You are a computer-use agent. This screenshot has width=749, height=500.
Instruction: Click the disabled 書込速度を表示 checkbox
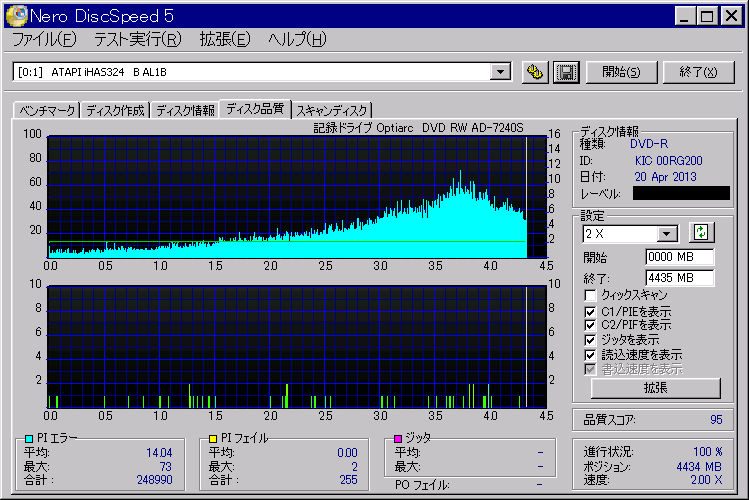coord(590,369)
